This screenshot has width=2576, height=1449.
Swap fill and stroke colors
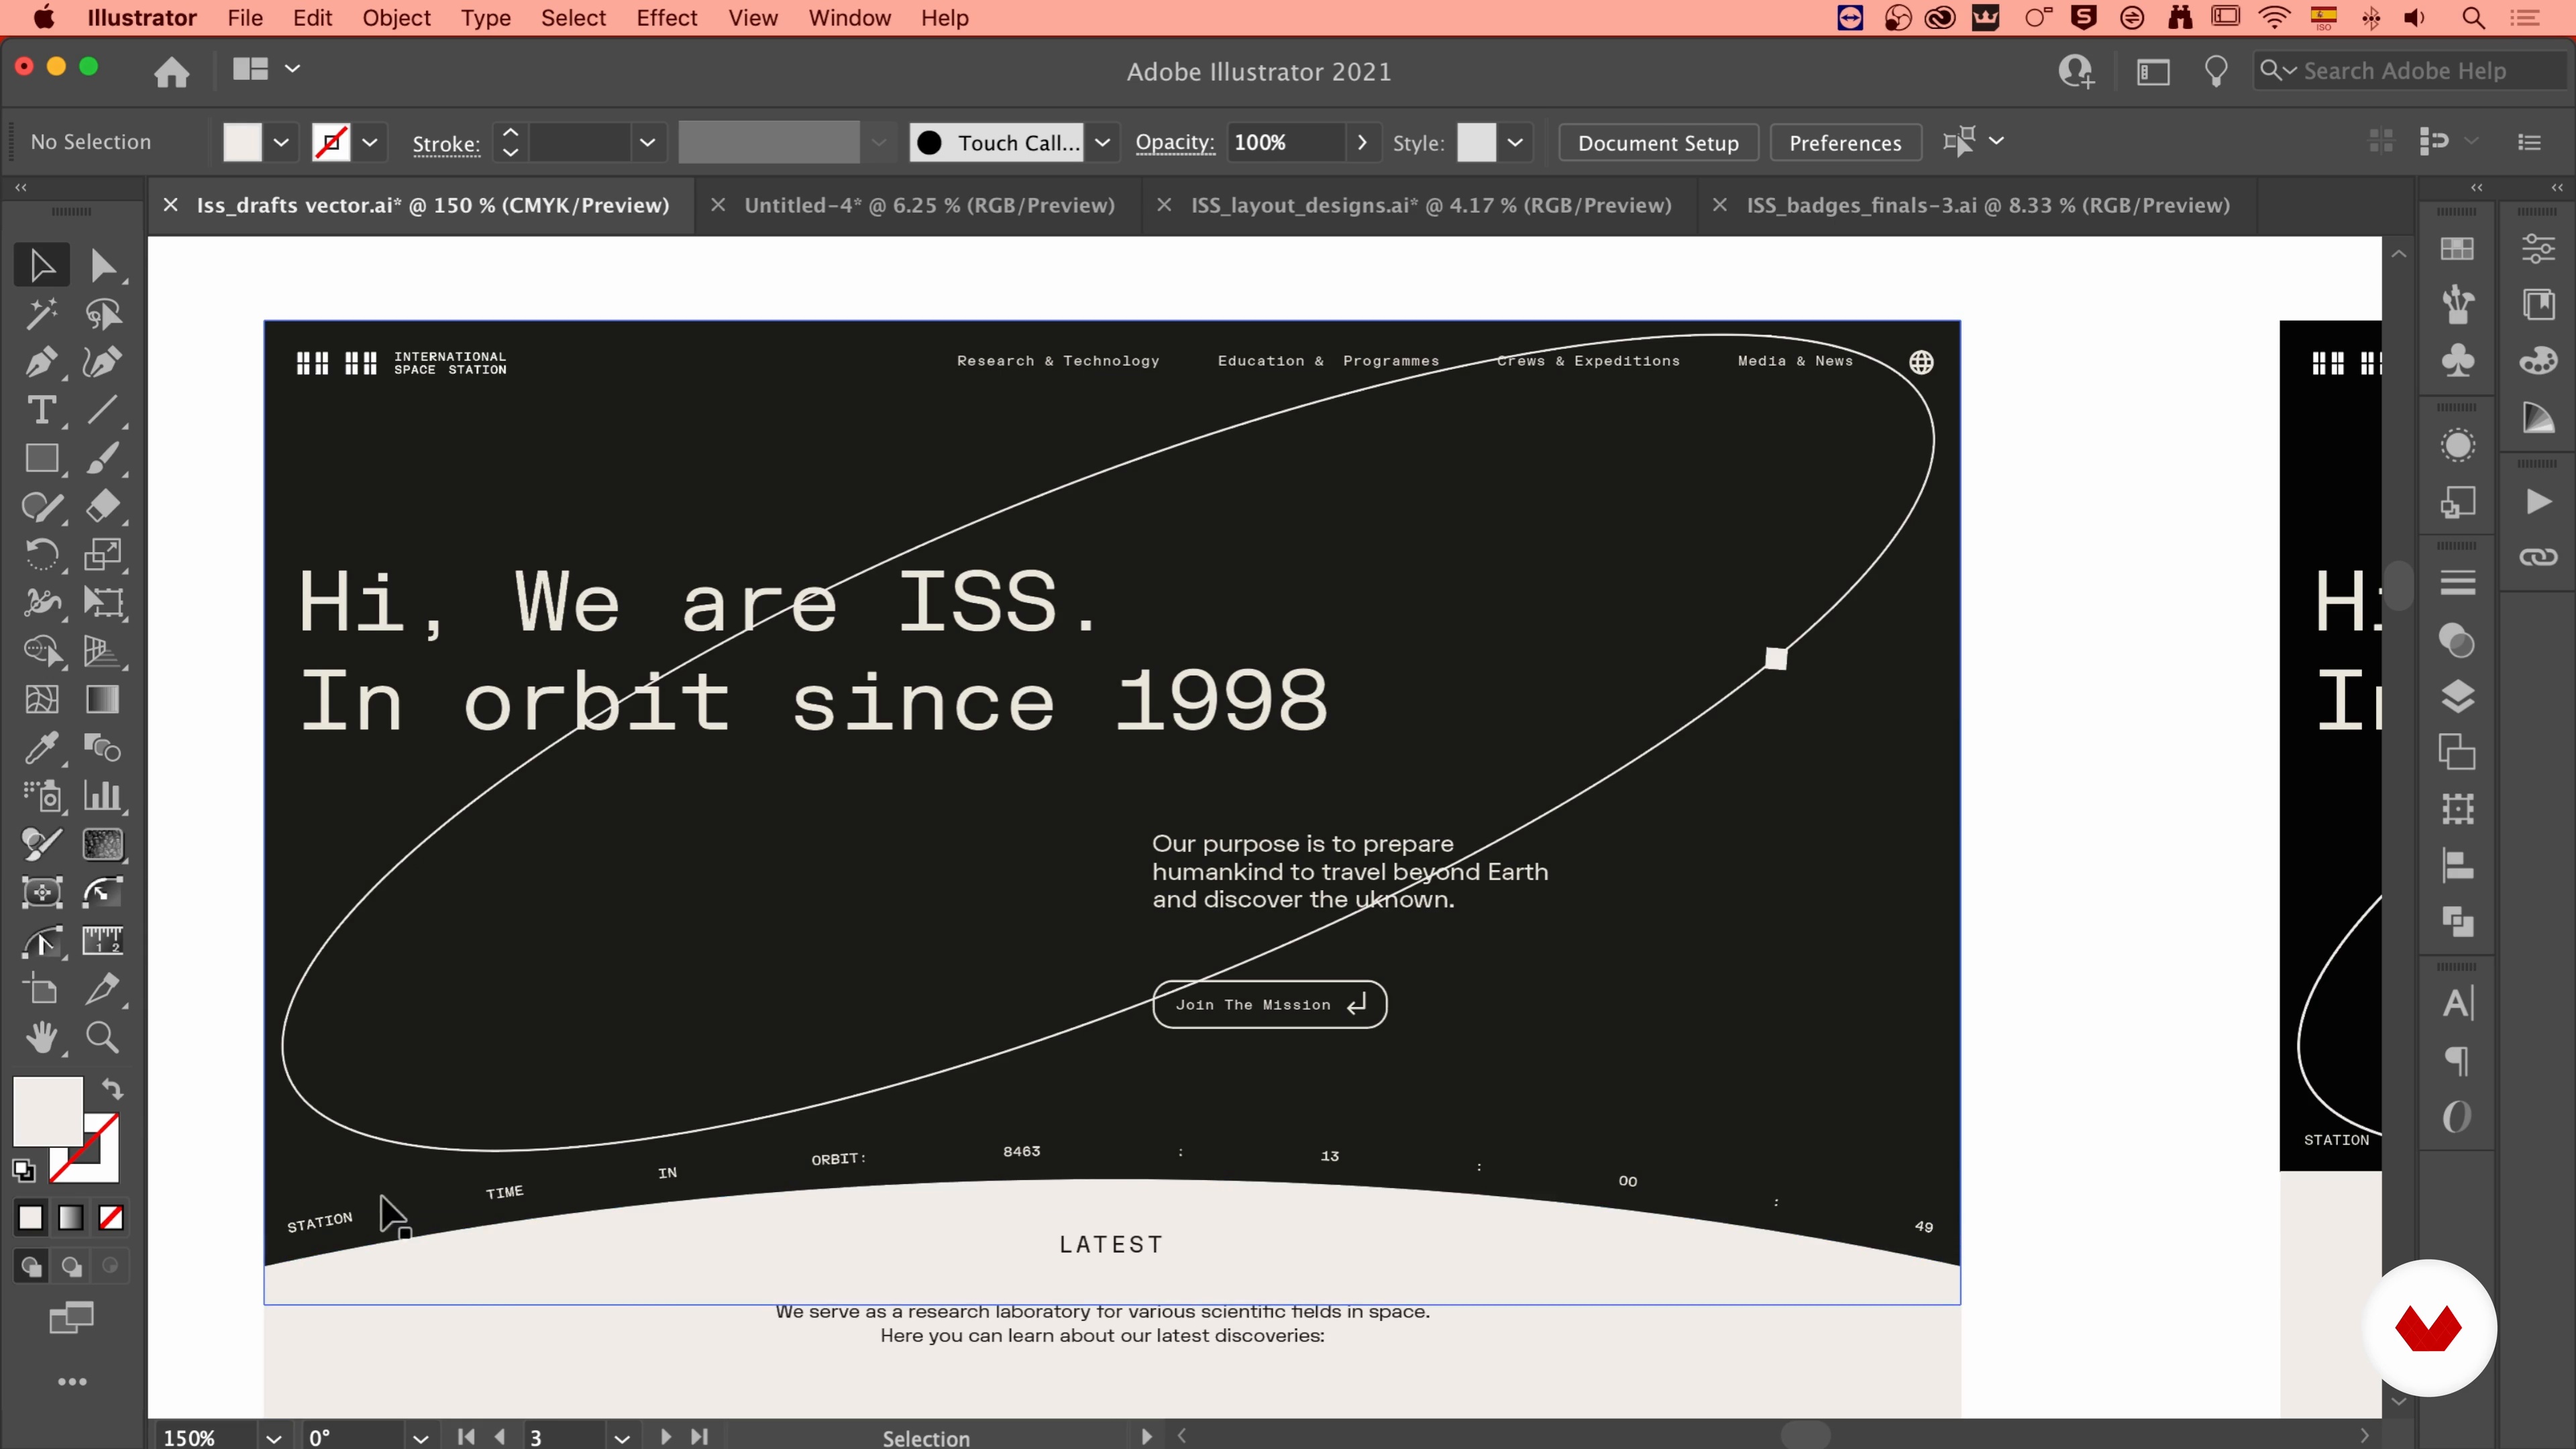[x=112, y=1089]
